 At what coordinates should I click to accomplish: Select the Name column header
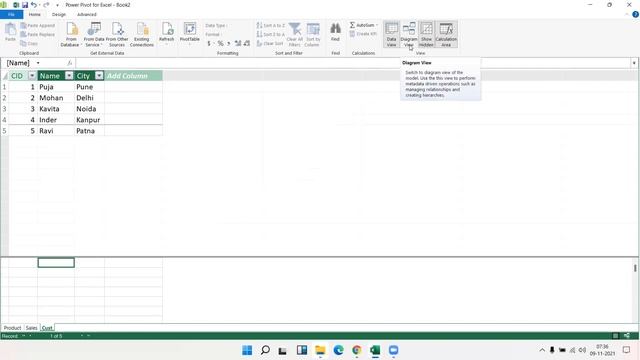50,76
